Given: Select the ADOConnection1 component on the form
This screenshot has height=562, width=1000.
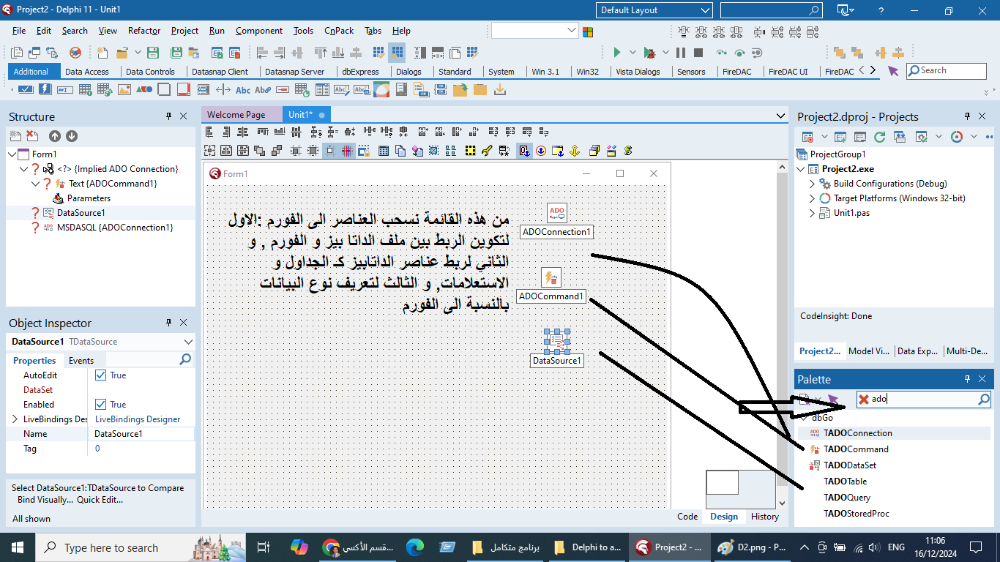Looking at the screenshot, I should click(557, 212).
